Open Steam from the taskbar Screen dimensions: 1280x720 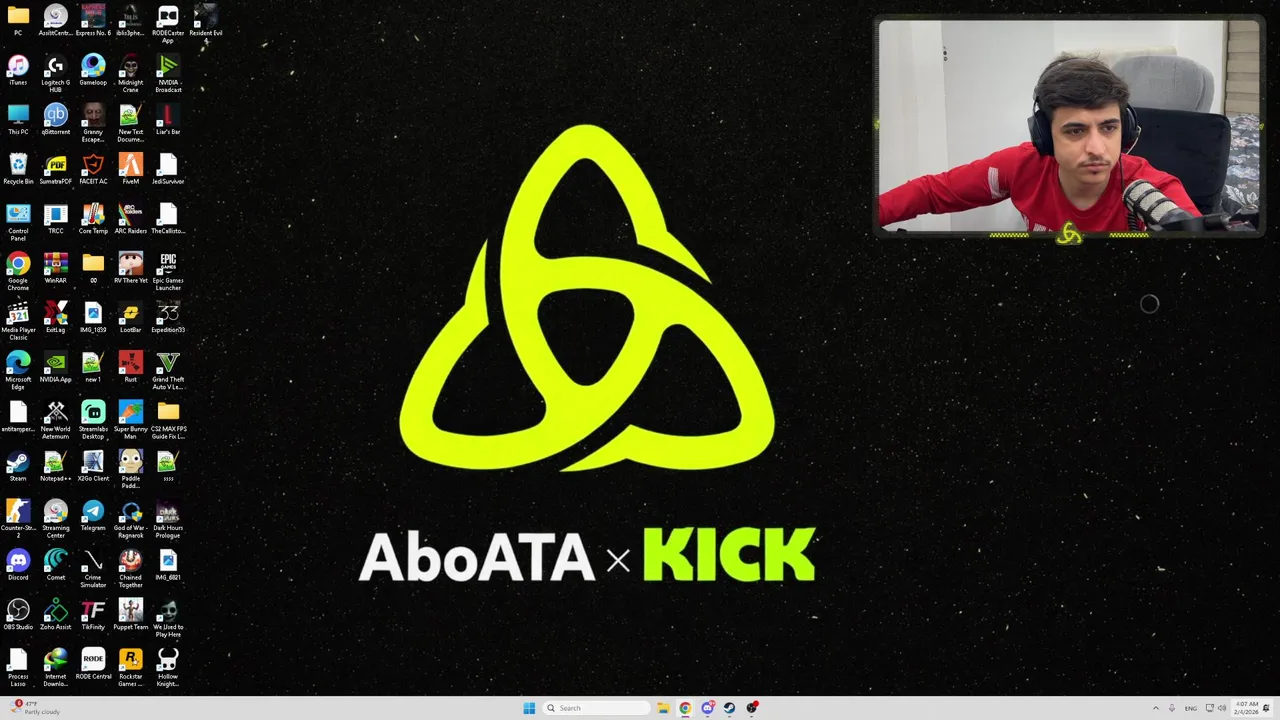730,708
